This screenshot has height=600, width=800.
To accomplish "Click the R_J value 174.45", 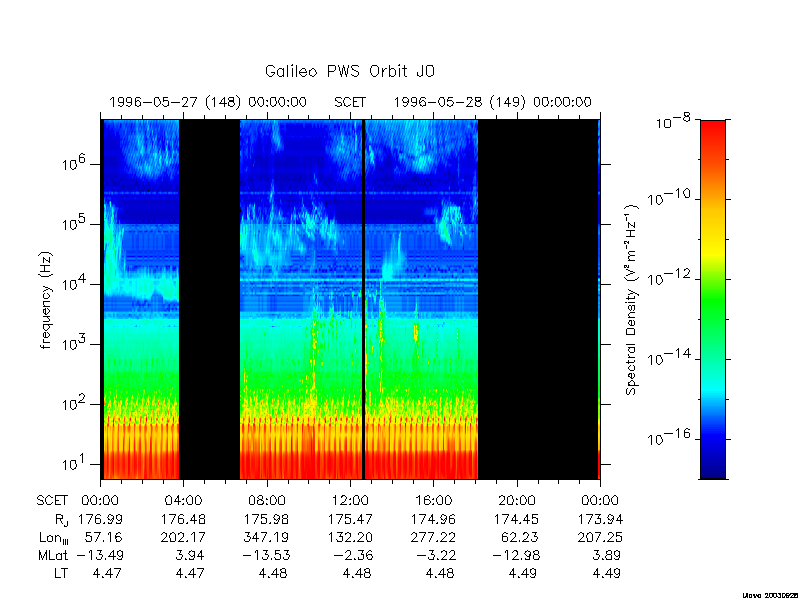I will coord(516,519).
